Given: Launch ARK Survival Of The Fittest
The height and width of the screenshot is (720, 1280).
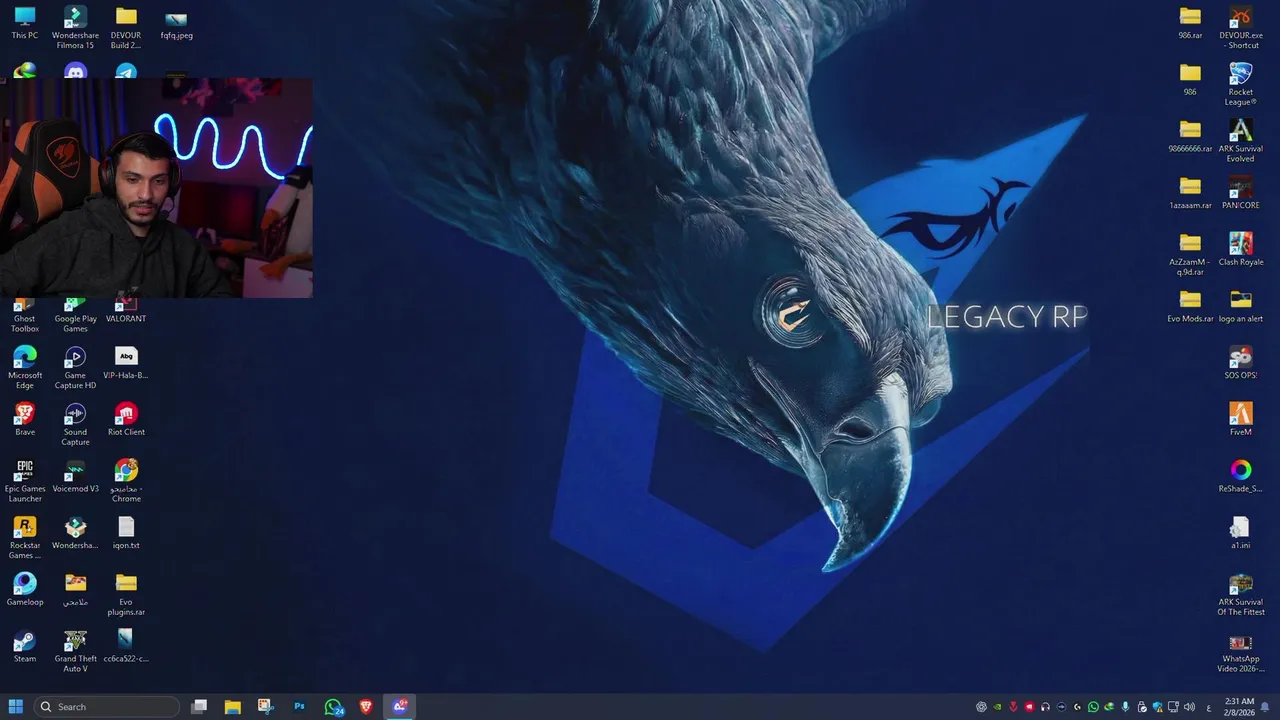Looking at the screenshot, I should [1240, 594].
